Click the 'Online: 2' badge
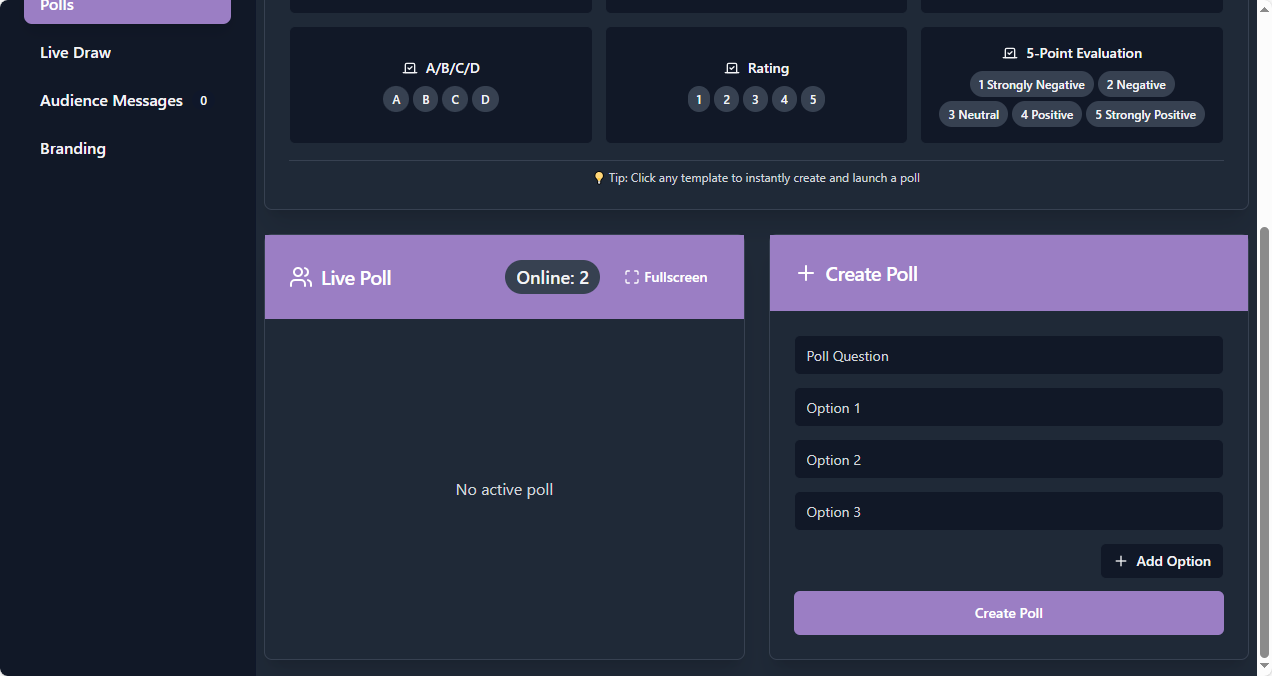The width and height of the screenshot is (1272, 676). click(x=552, y=278)
